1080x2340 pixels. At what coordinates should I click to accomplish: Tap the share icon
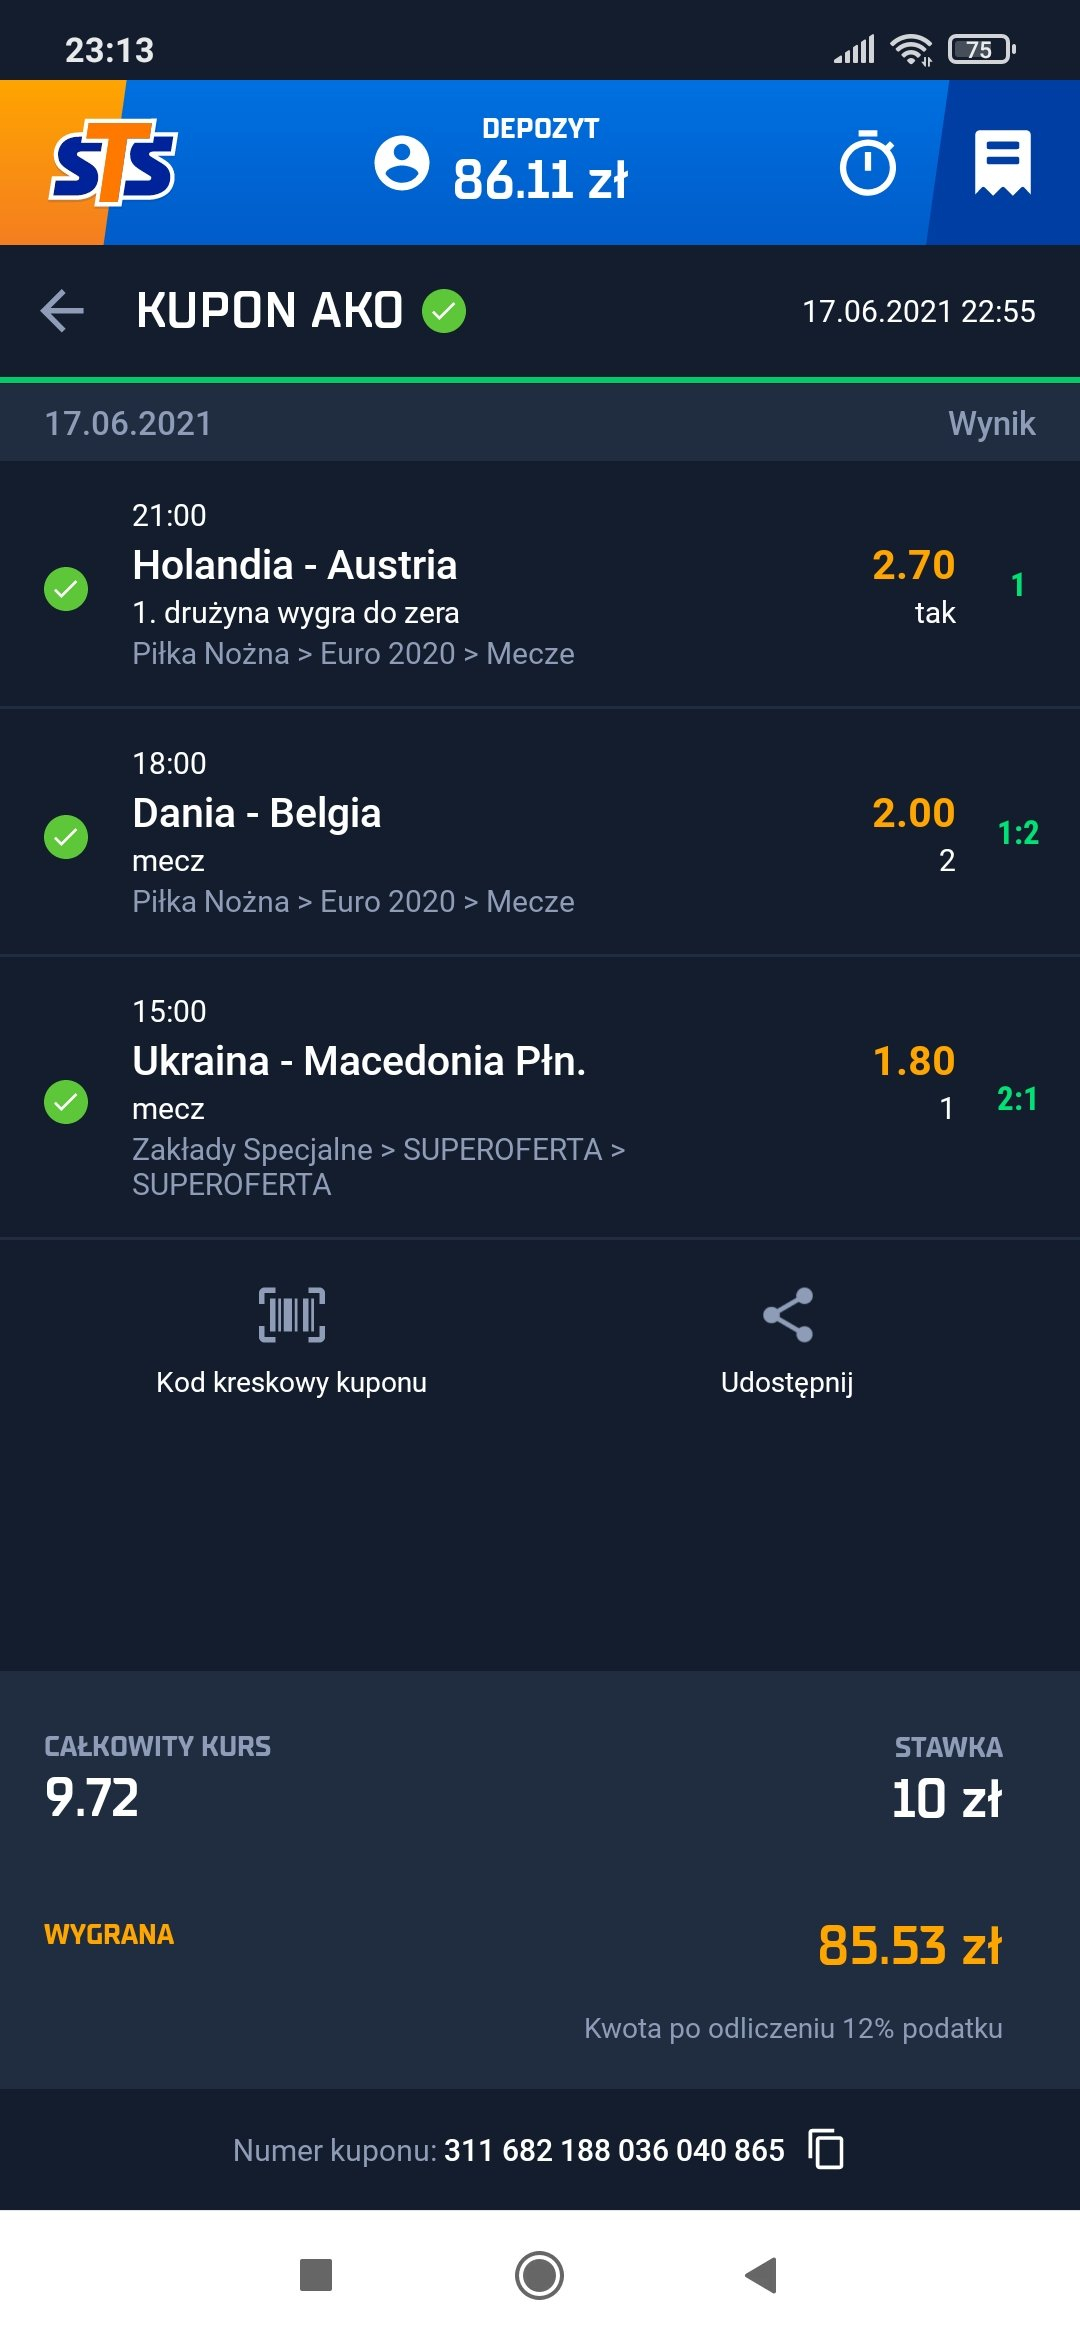[788, 1314]
